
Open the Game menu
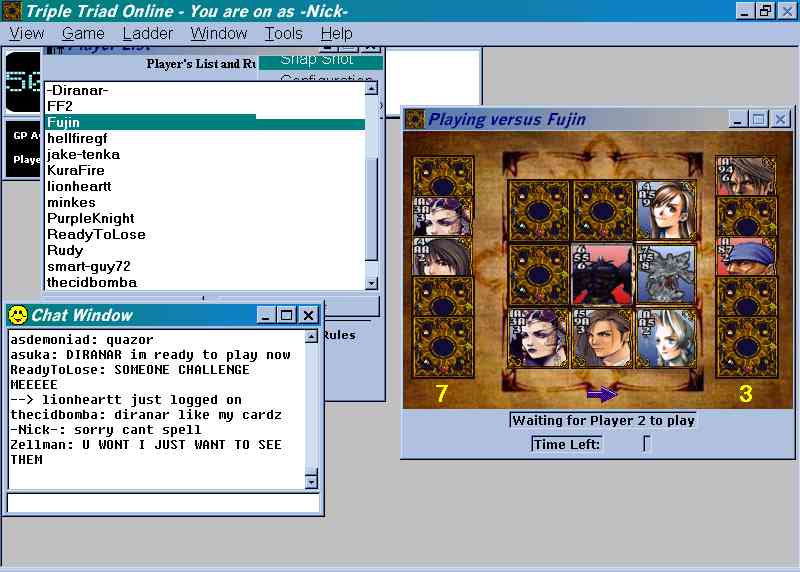tap(83, 34)
